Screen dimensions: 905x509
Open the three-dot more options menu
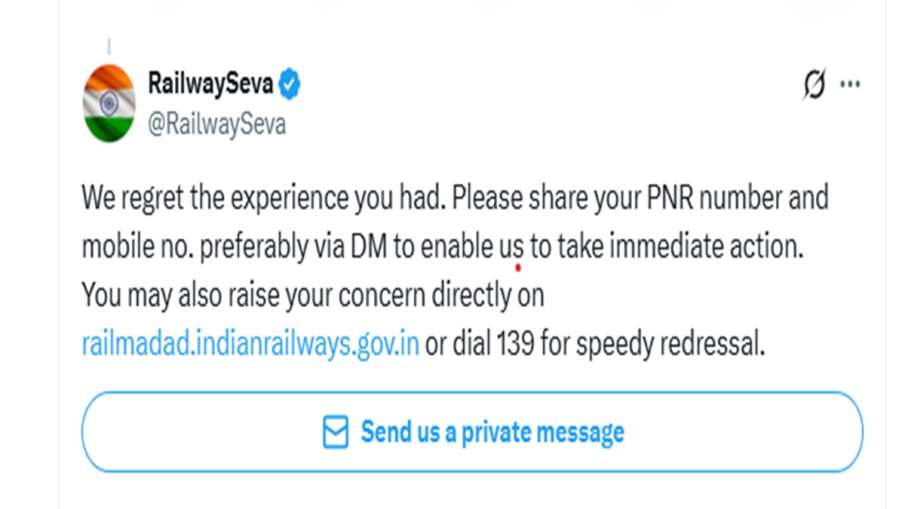850,85
